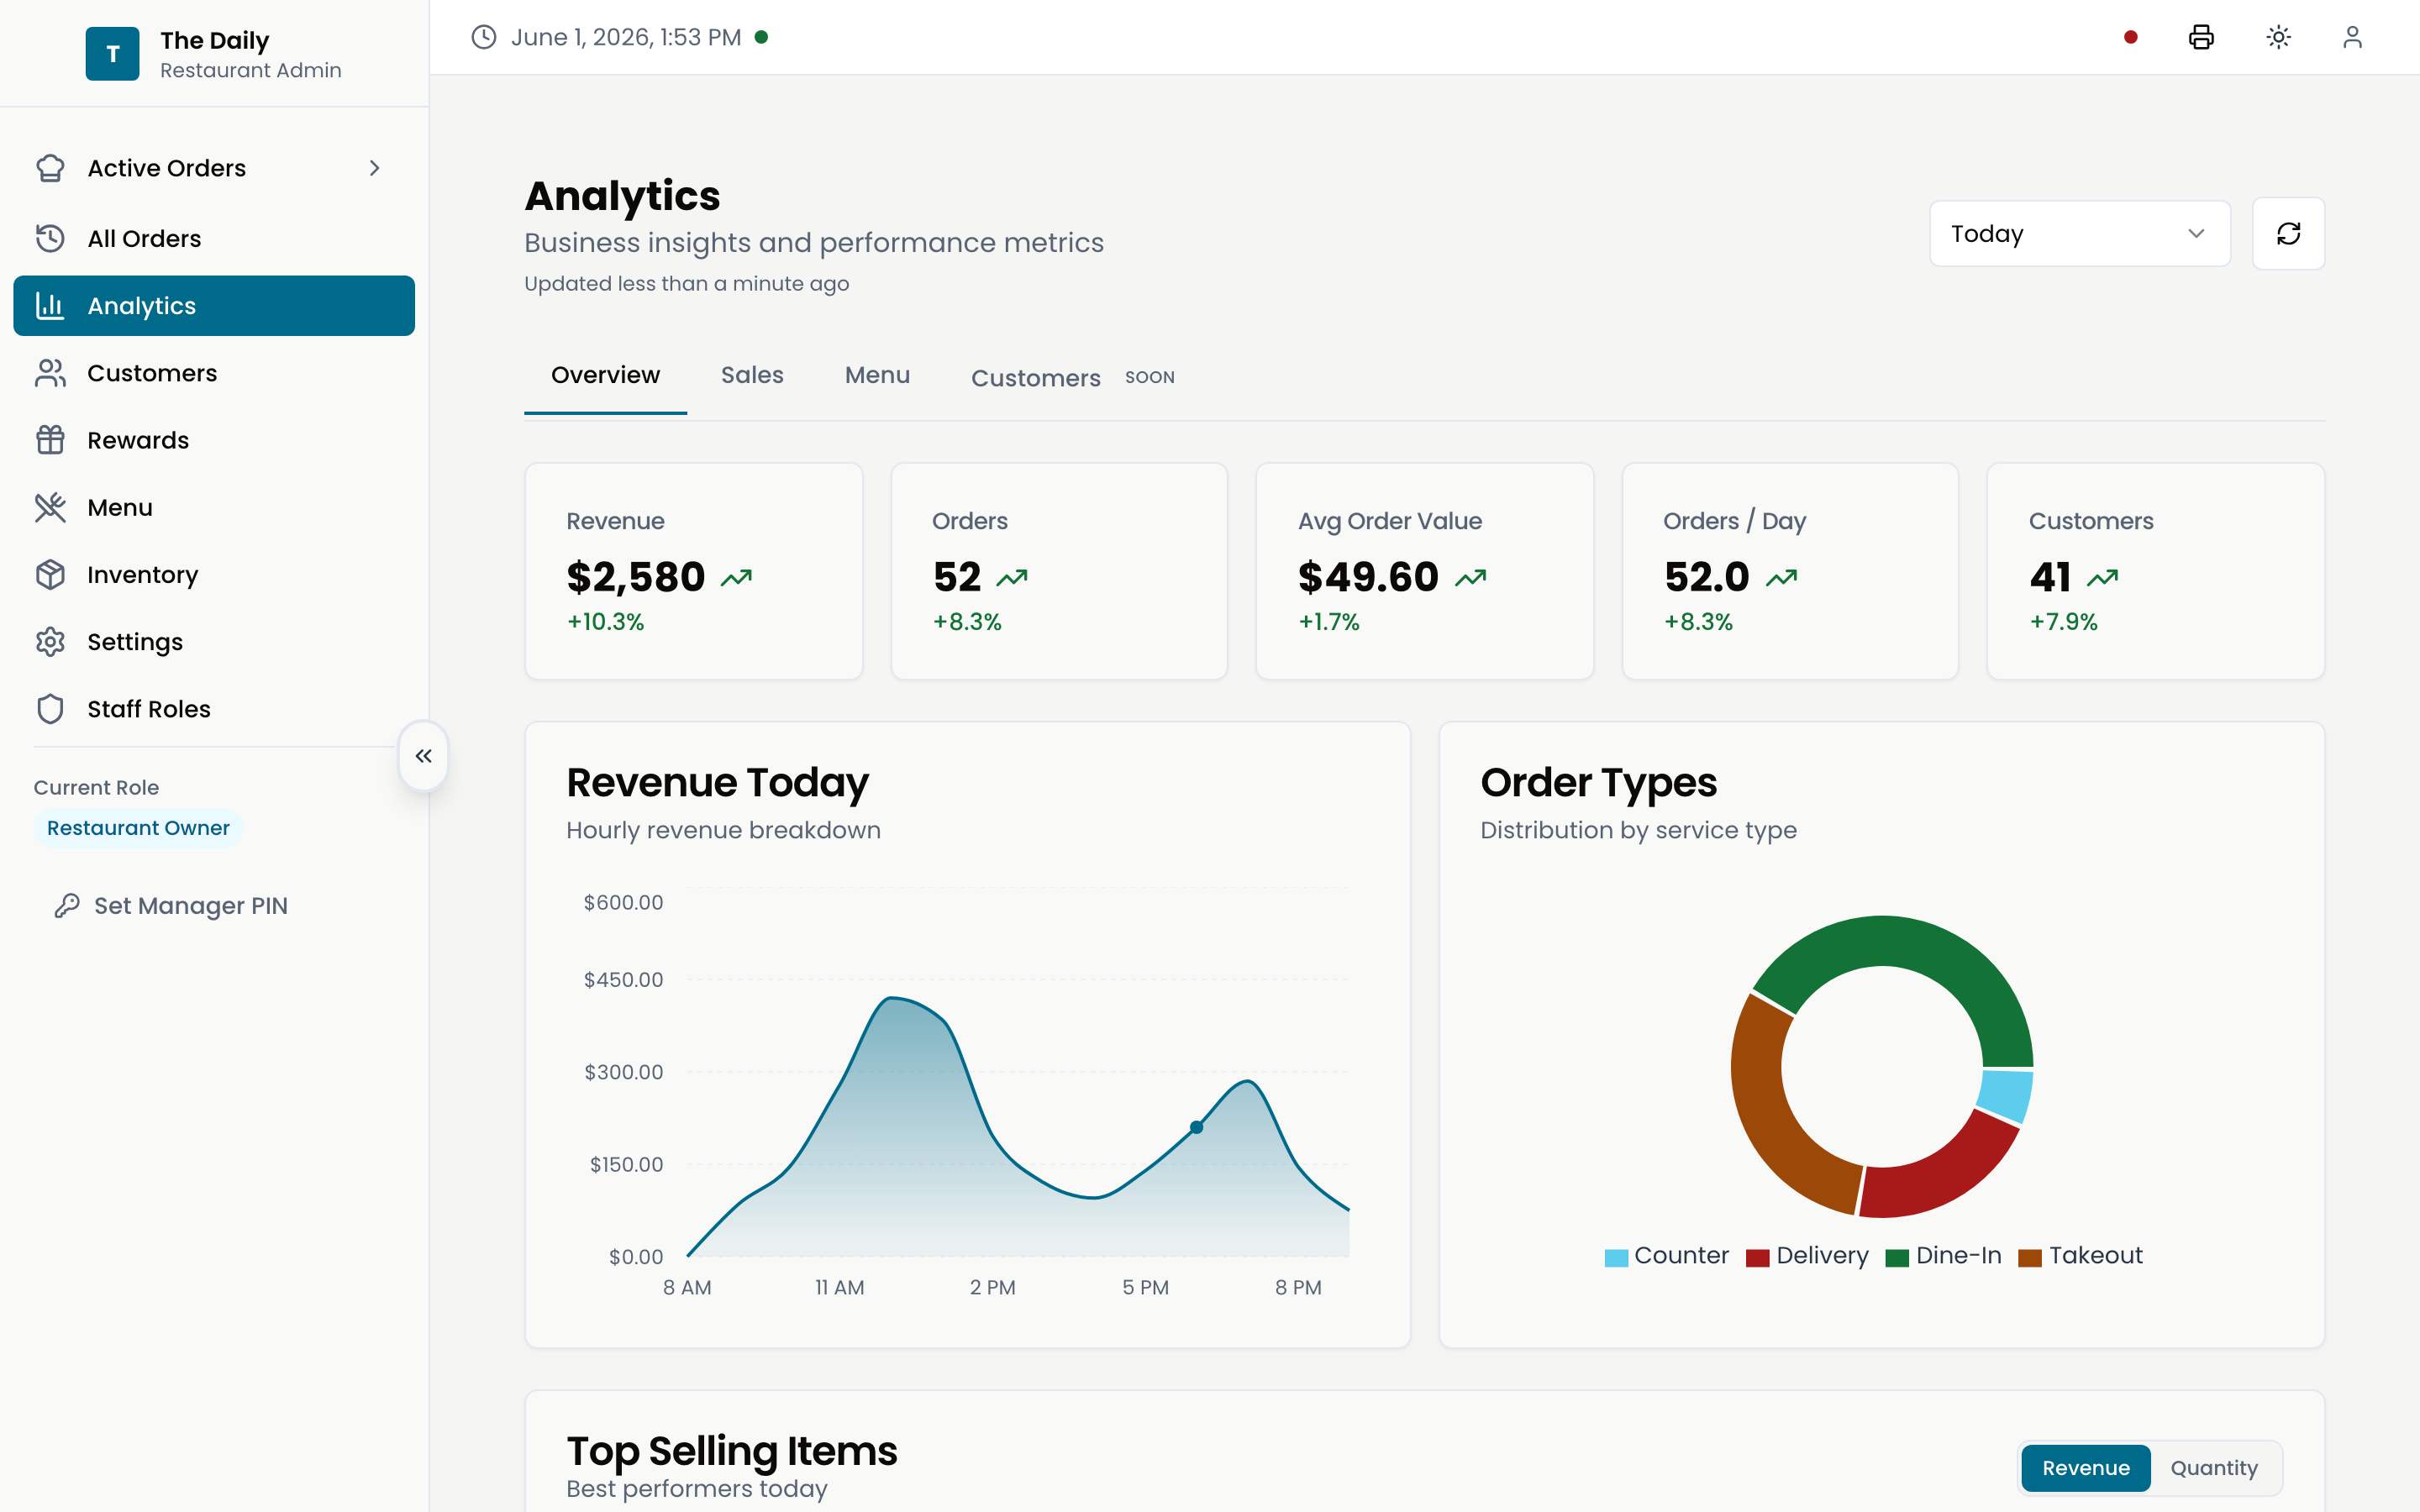Click Avg Order Value trend arrow
This screenshot has height=1512, width=2420.
pyautogui.click(x=1471, y=578)
